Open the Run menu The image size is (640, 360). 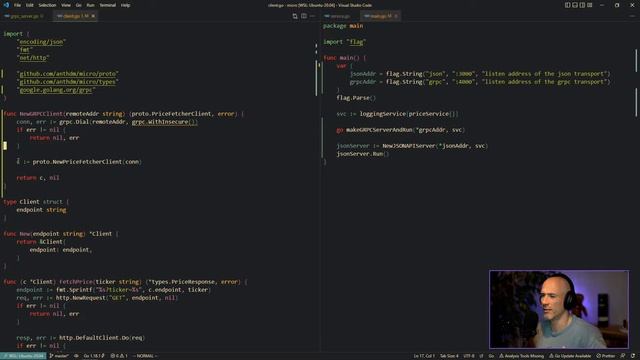[x=90, y=5]
